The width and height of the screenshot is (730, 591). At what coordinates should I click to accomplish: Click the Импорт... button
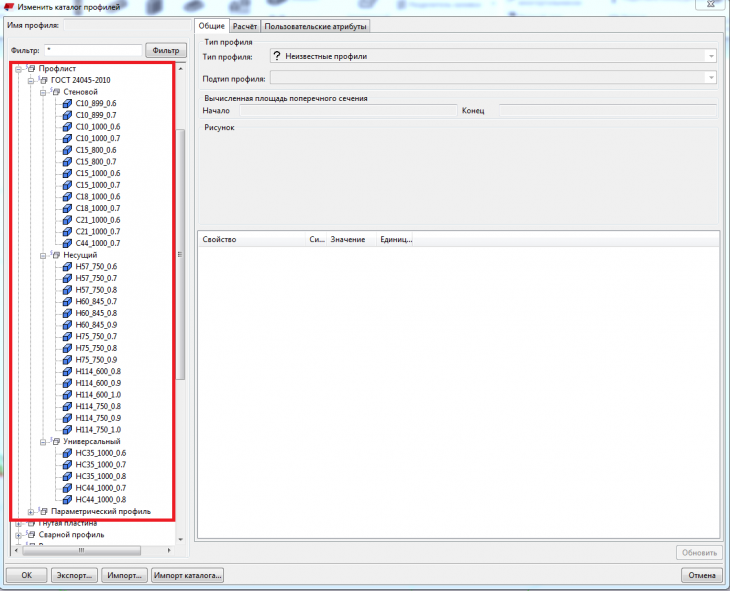pyautogui.click(x=124, y=575)
